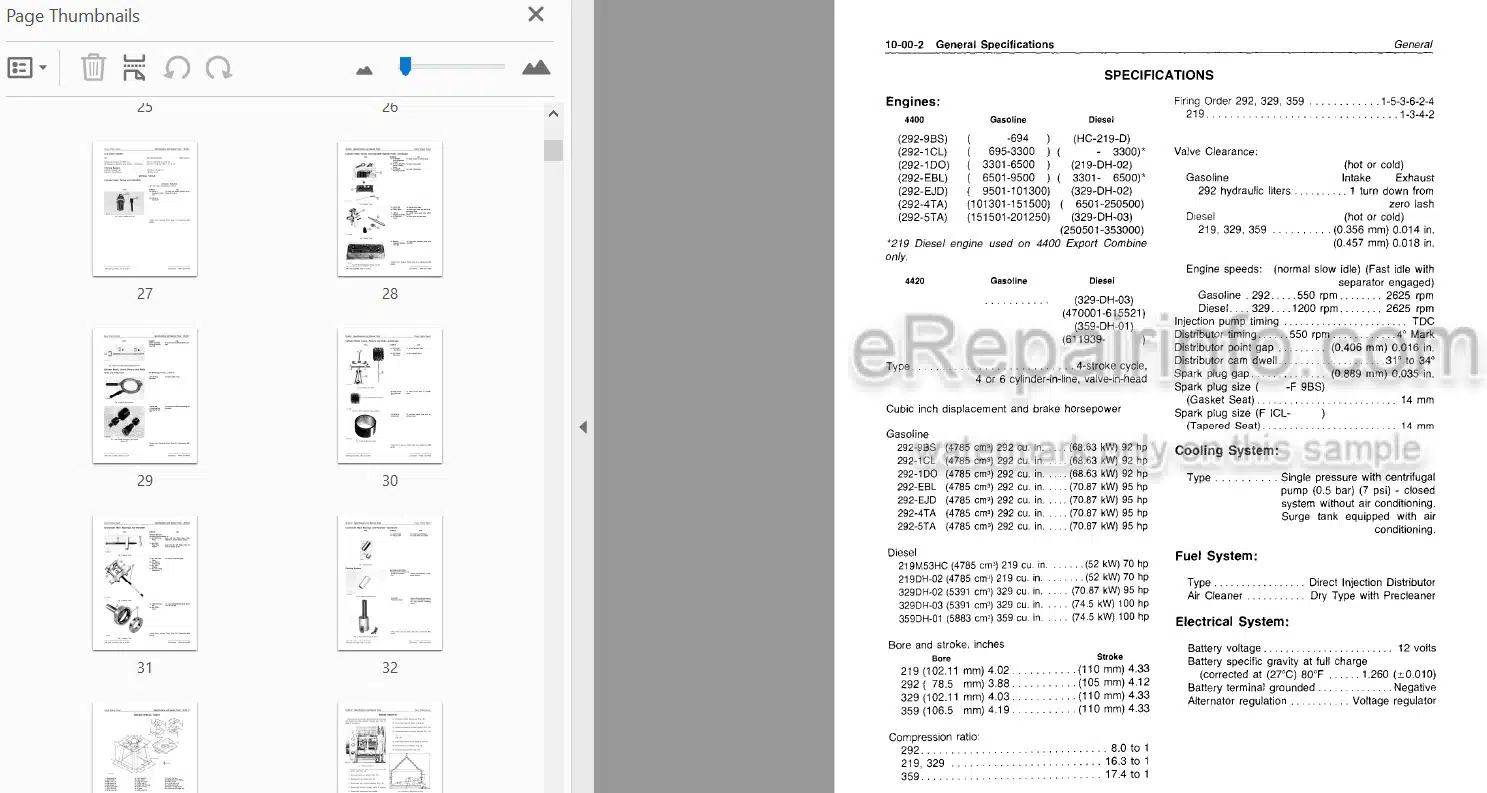This screenshot has width=1487, height=793.
Task: Click 'Battery voltage' 12 volts line
Action: [x=1311, y=648]
